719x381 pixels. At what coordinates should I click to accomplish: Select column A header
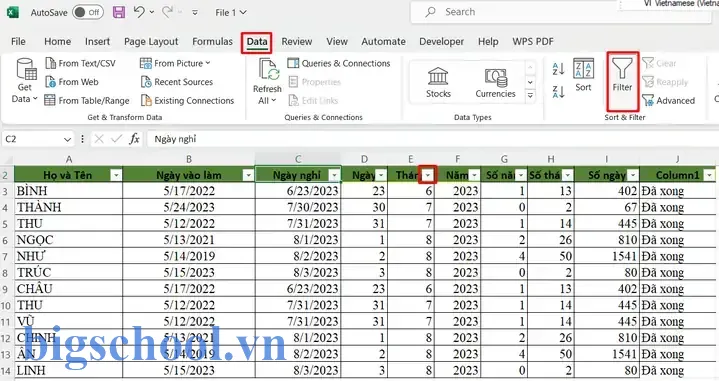(68, 159)
